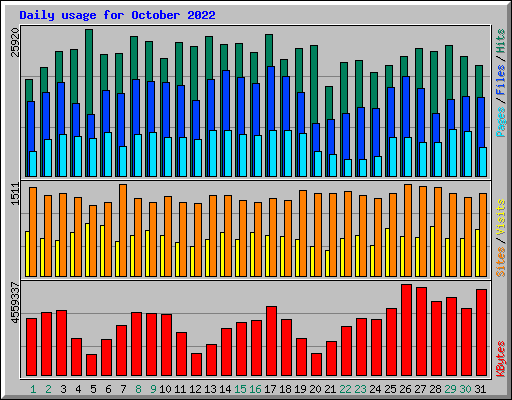Click day 15 on the x-axis
The height and width of the screenshot is (400, 512).
pyautogui.click(x=240, y=389)
